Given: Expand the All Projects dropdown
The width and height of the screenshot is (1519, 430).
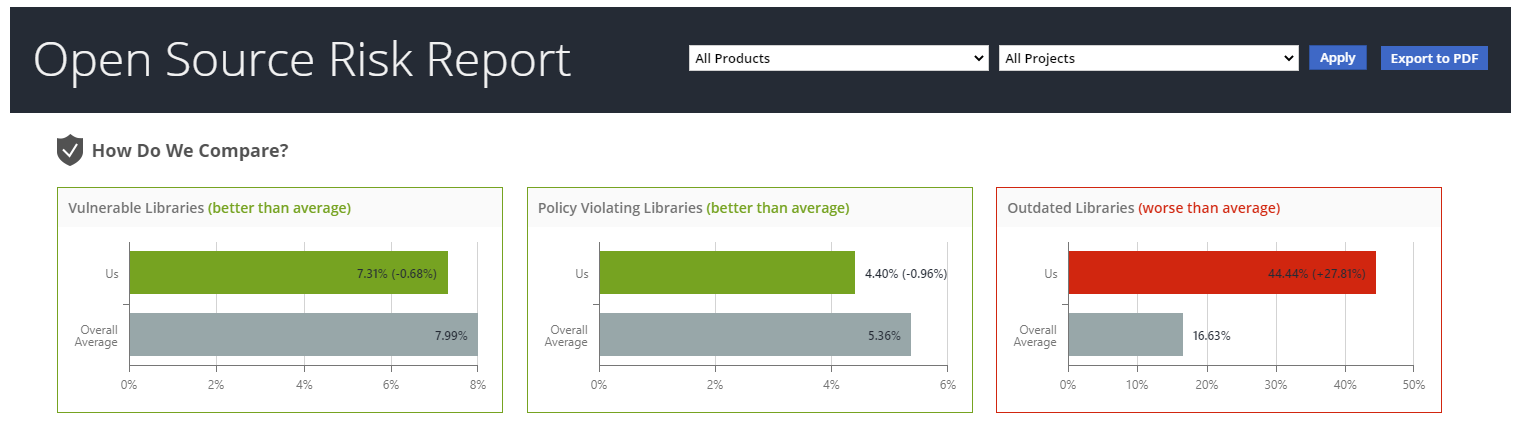Looking at the screenshot, I should (x=1148, y=58).
